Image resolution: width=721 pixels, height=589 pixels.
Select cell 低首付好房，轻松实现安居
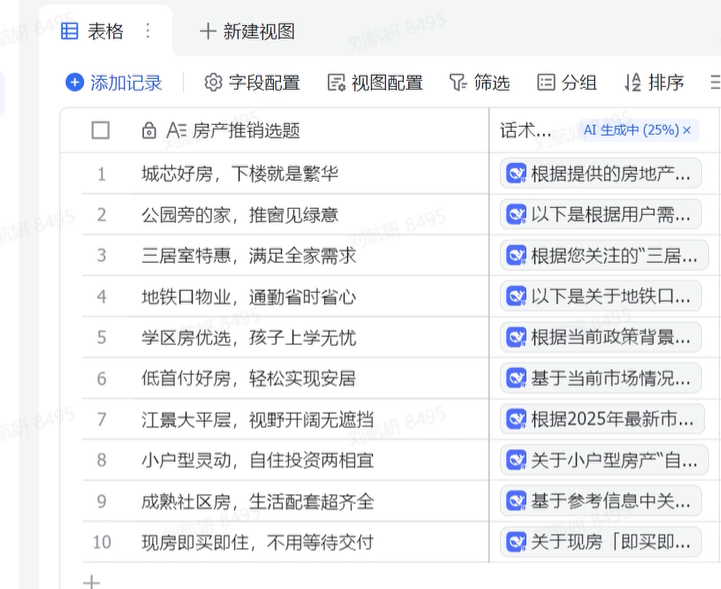(x=249, y=378)
